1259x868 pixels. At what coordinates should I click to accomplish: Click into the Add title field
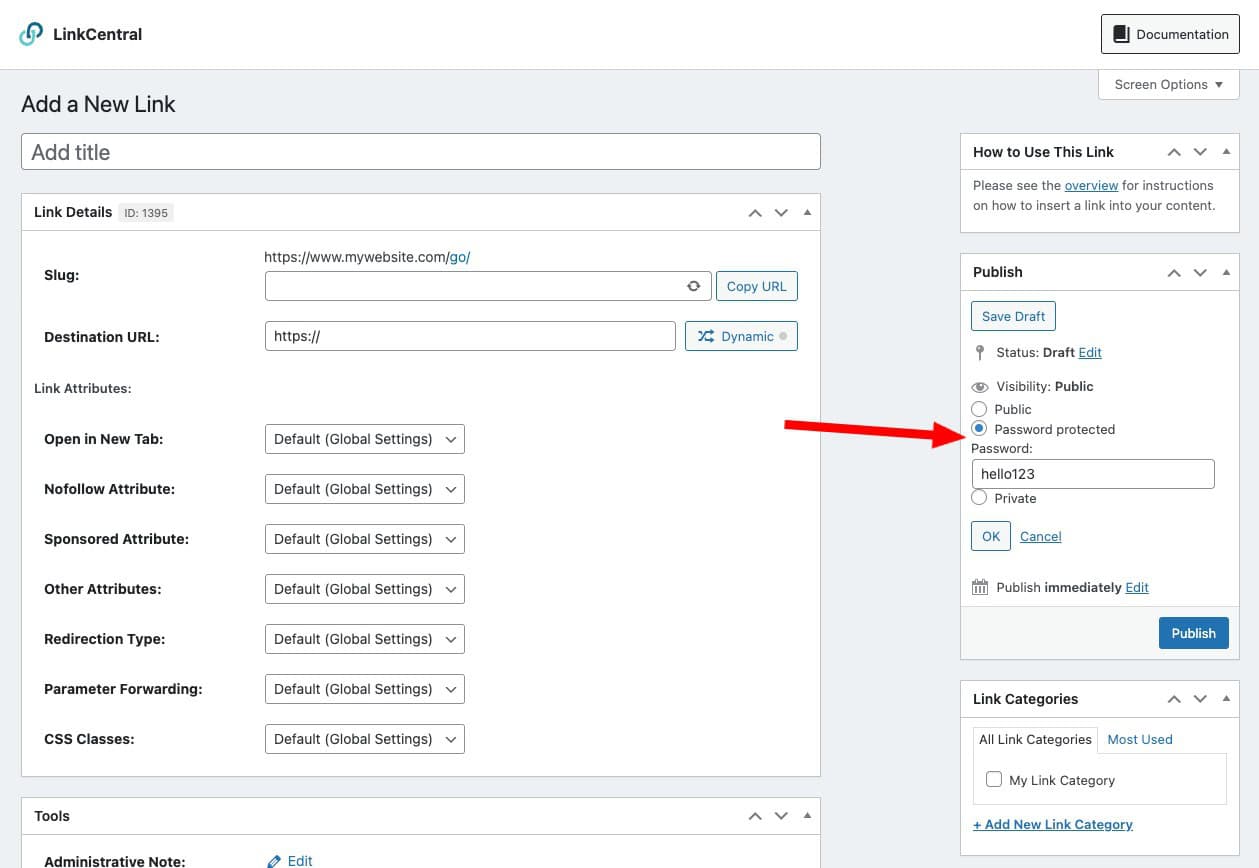click(x=420, y=152)
